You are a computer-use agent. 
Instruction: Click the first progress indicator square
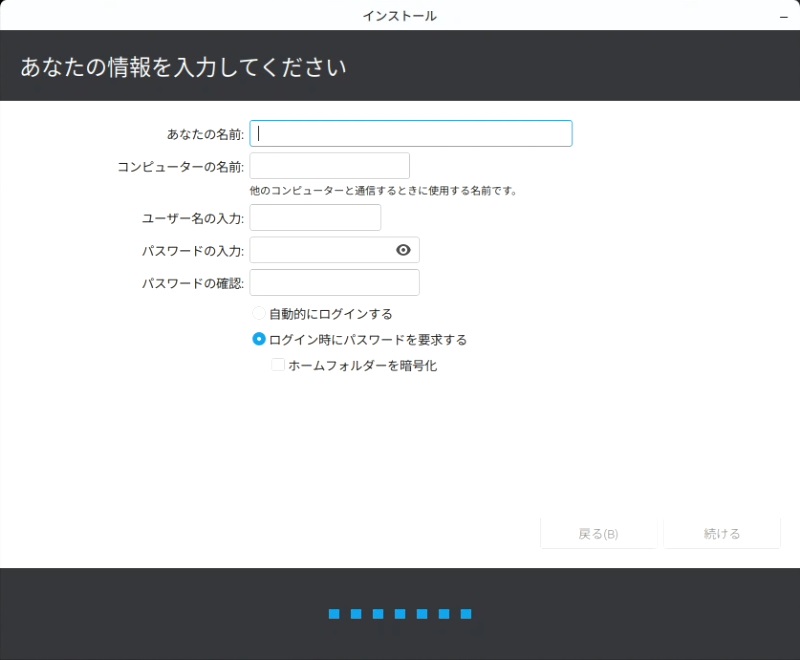coord(334,614)
